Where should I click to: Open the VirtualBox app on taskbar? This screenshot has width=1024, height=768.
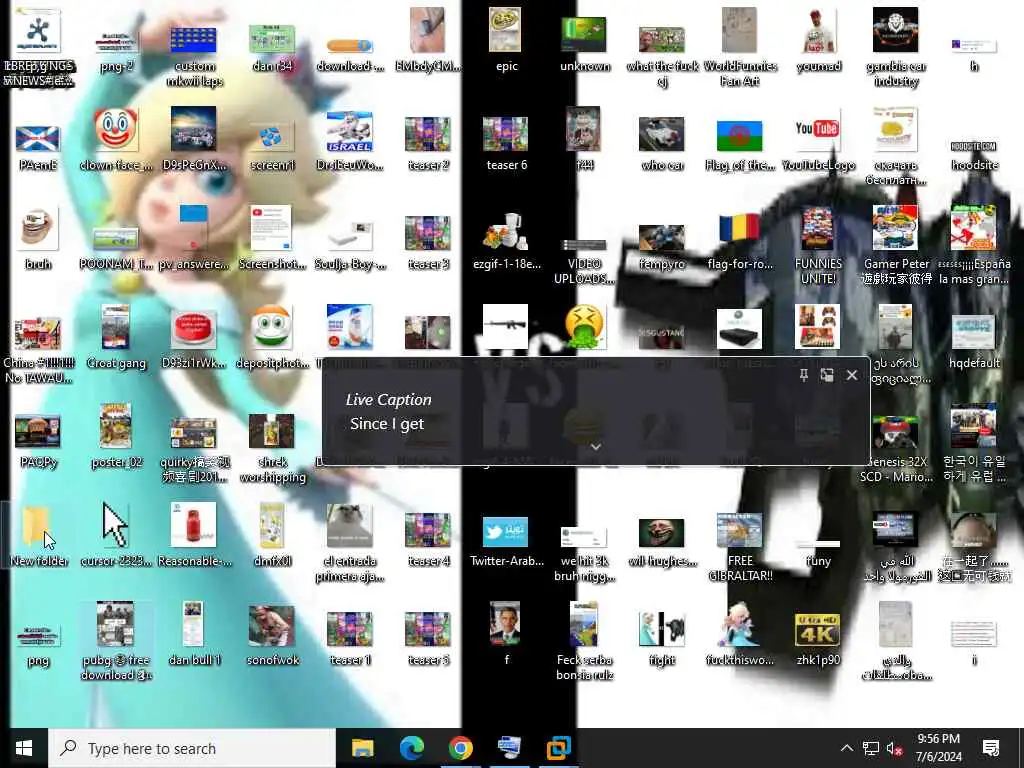coord(558,748)
